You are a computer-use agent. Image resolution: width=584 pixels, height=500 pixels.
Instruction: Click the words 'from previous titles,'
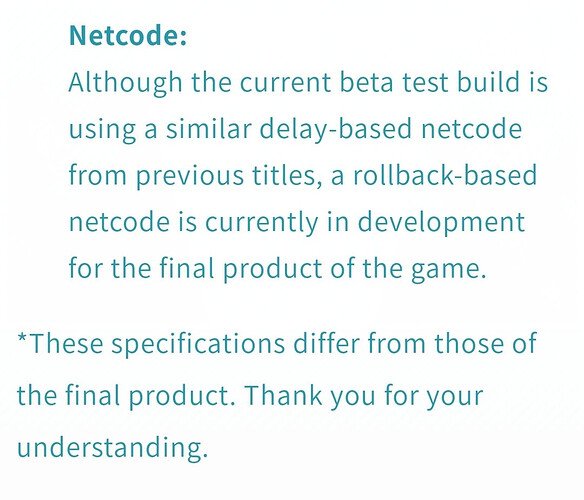[x=195, y=175]
